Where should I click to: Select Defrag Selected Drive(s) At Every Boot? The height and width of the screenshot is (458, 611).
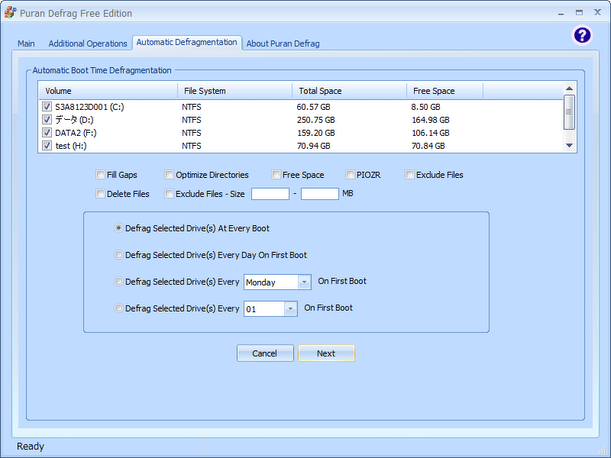[118, 228]
